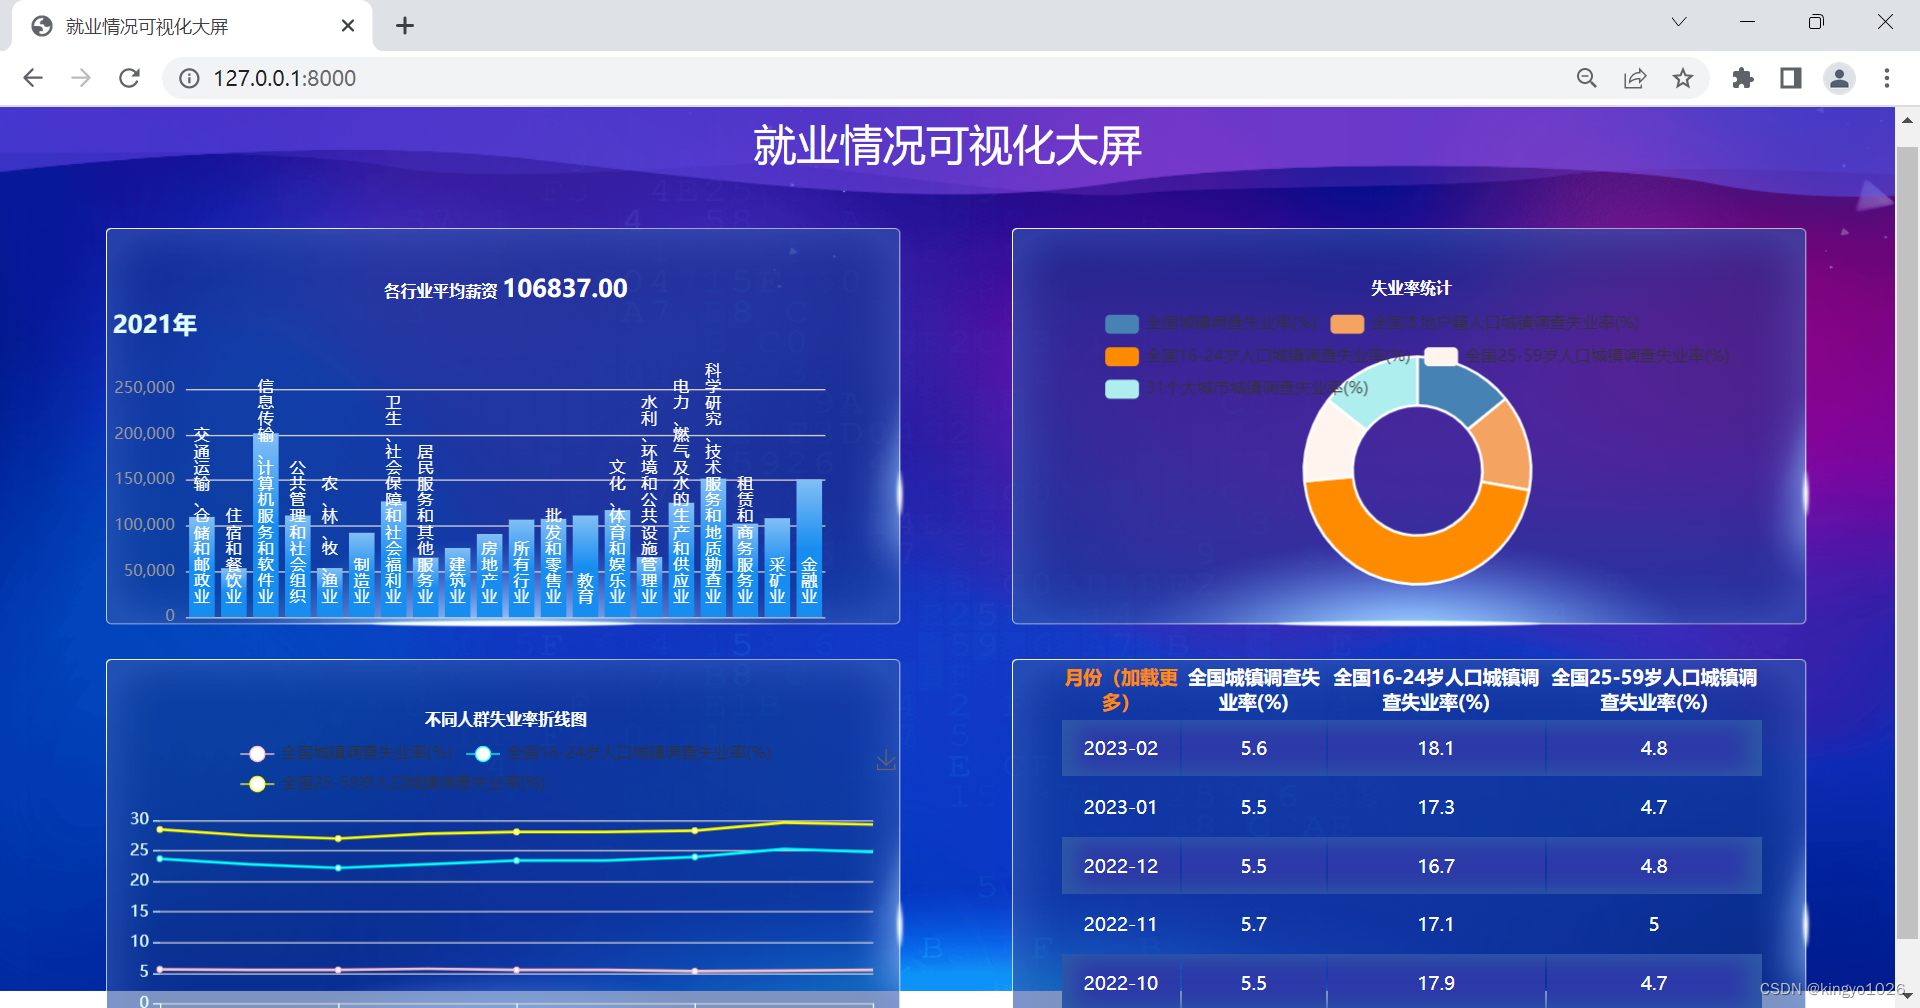The width and height of the screenshot is (1920, 1008).
Task: Select the 2022-11 month cell
Action: (x=1120, y=924)
